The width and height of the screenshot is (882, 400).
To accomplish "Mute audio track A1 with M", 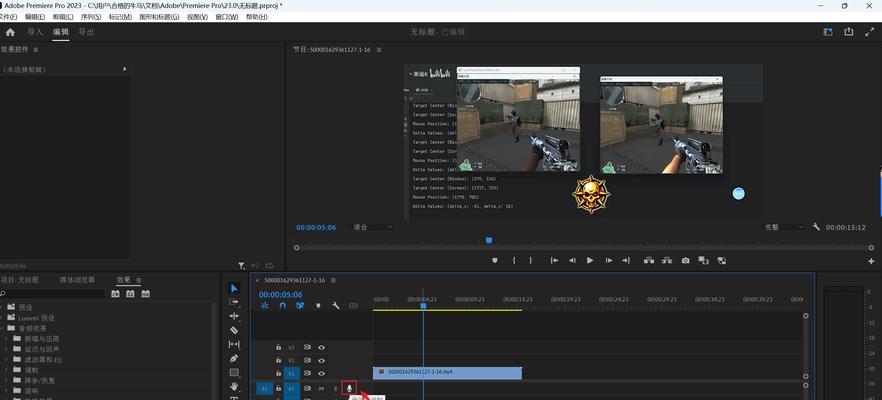I will tap(322, 388).
